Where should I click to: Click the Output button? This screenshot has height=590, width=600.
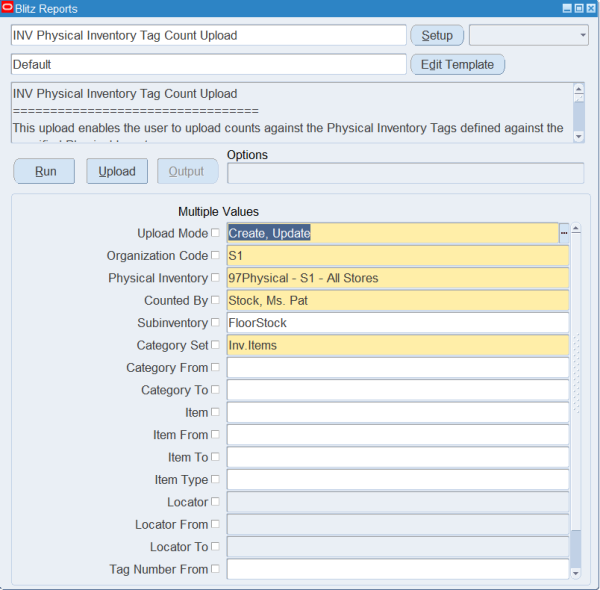tap(188, 171)
